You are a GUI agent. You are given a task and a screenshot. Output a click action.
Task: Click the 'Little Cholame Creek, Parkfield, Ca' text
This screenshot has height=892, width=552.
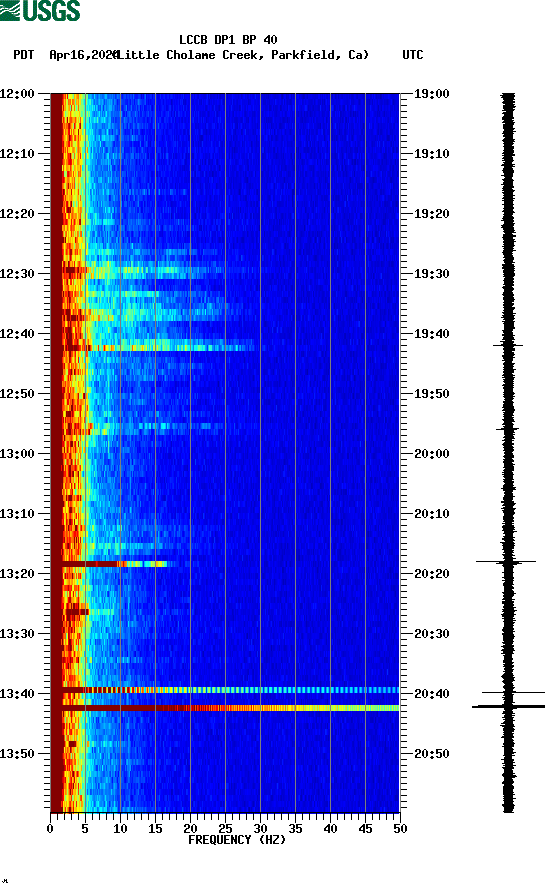pyautogui.click(x=243, y=55)
